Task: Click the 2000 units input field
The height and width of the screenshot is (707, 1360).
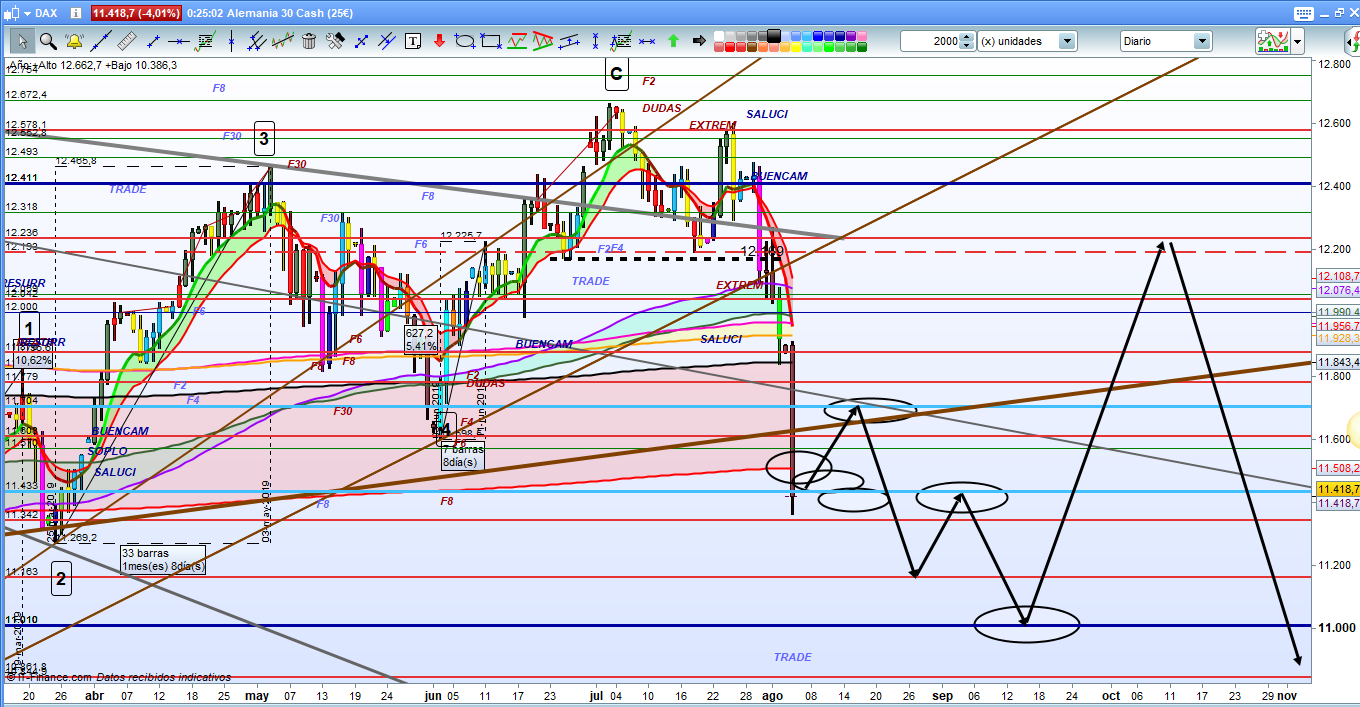Action: [x=929, y=41]
